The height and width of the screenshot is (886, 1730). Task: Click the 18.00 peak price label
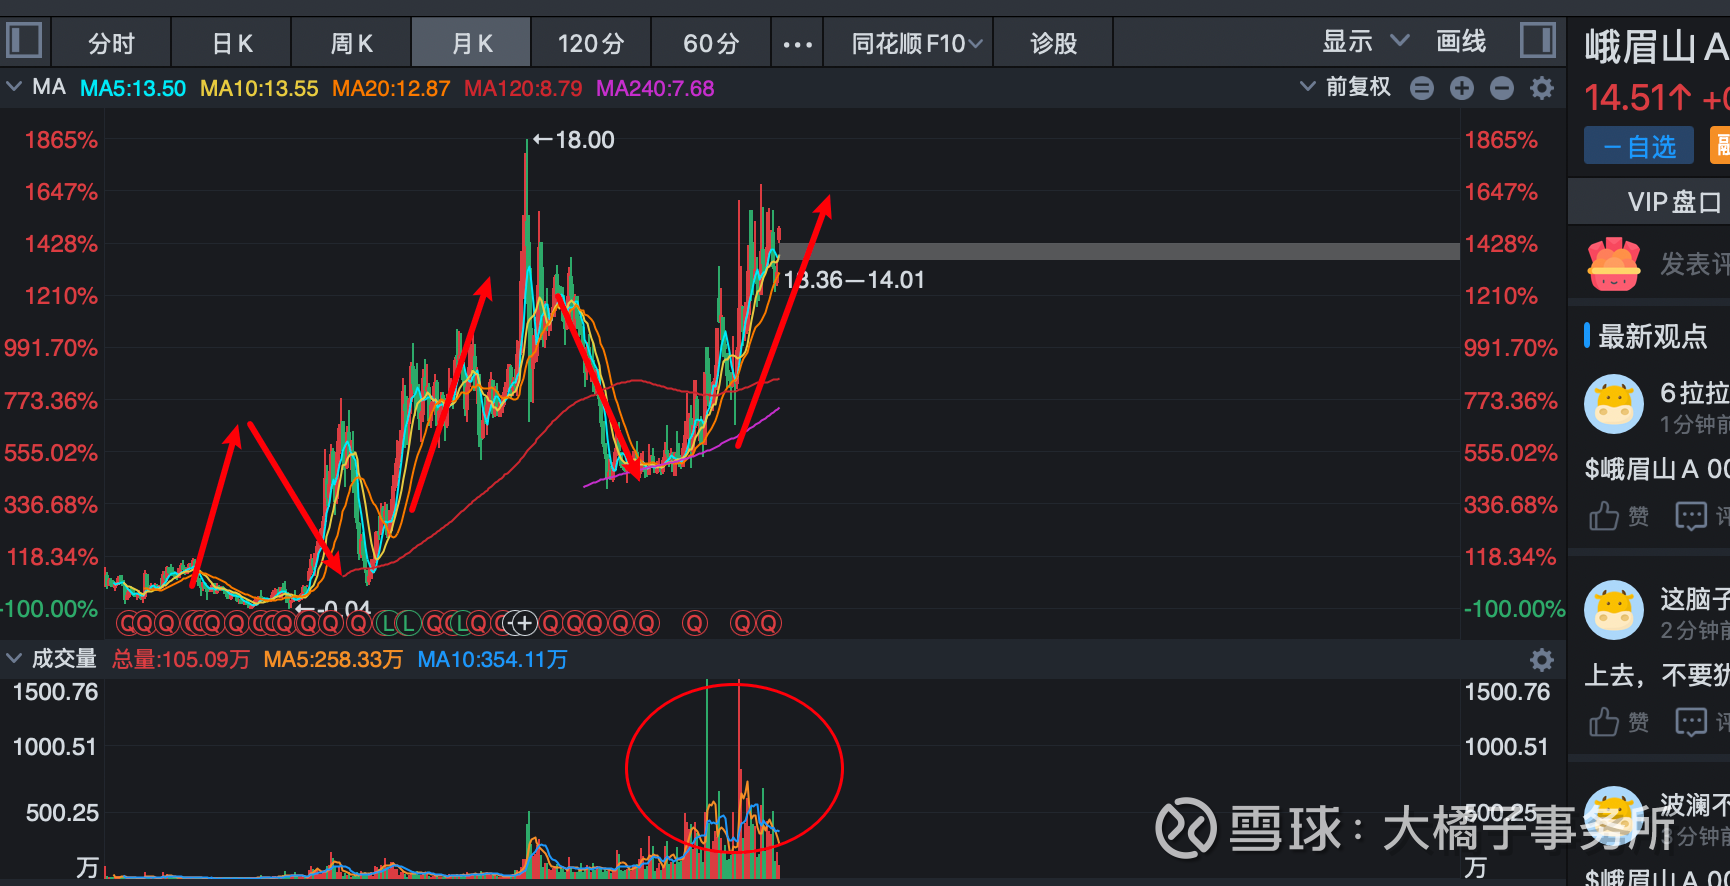[x=585, y=140]
